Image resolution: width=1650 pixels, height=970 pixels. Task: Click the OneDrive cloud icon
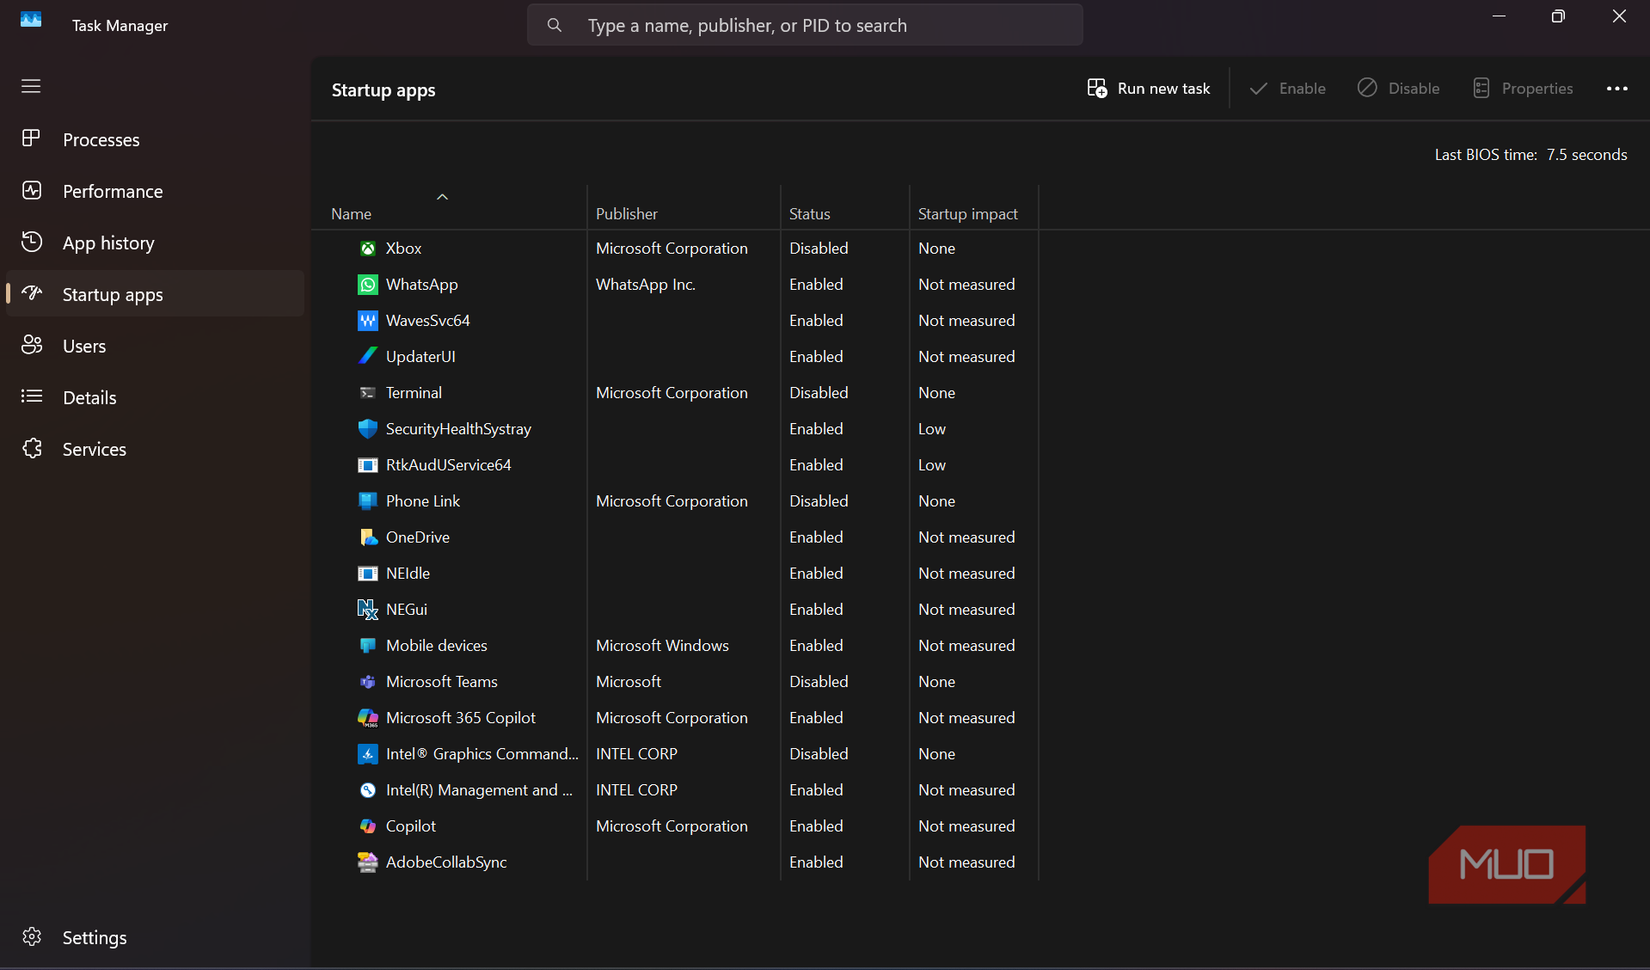[x=368, y=537]
